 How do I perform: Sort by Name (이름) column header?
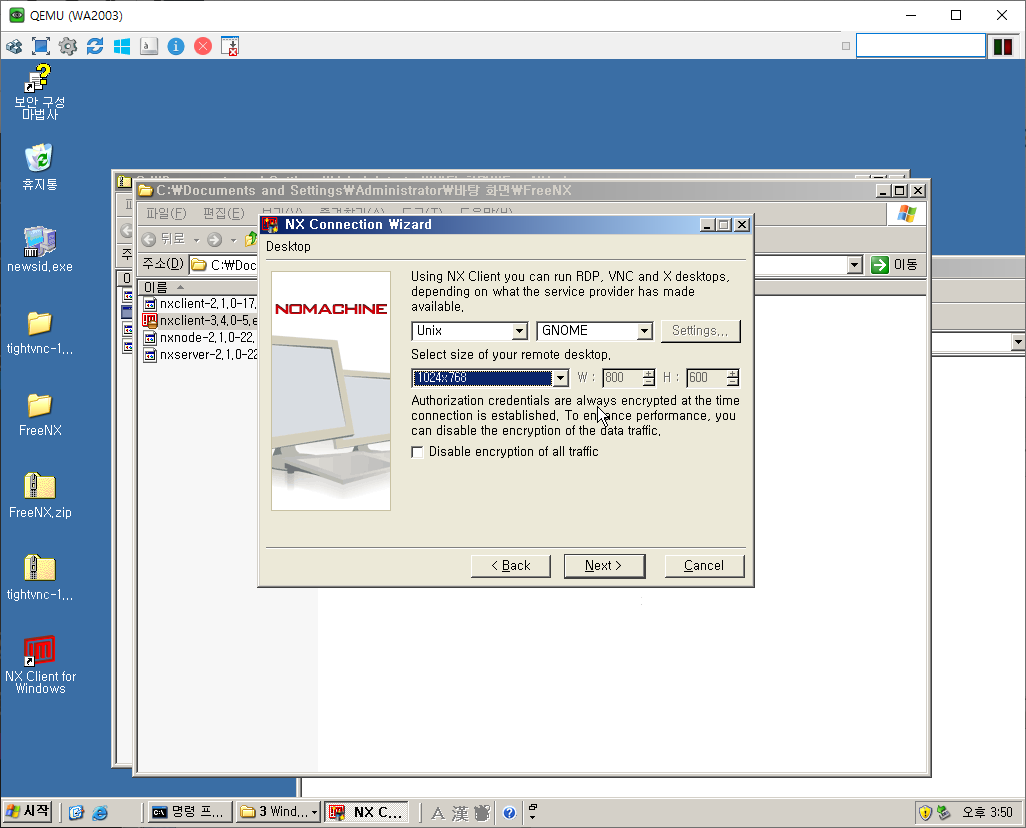click(x=197, y=287)
